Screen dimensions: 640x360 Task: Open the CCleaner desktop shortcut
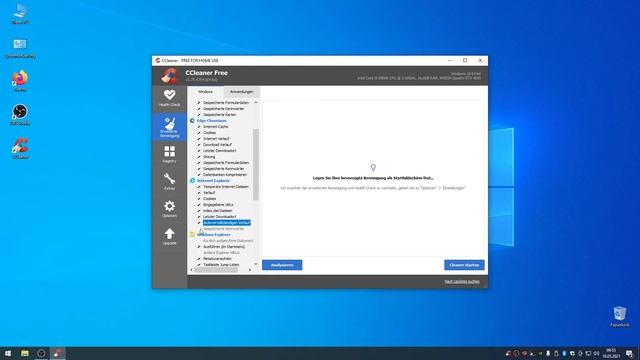20,148
